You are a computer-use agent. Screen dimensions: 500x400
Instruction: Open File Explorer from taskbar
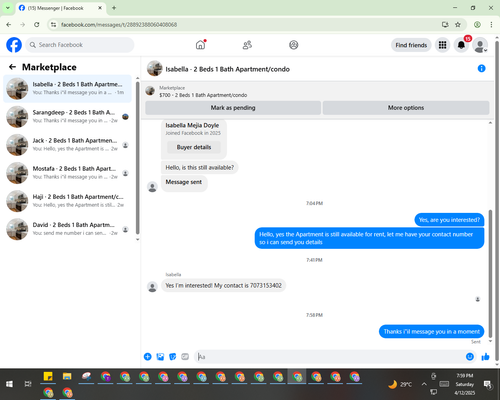[67, 377]
